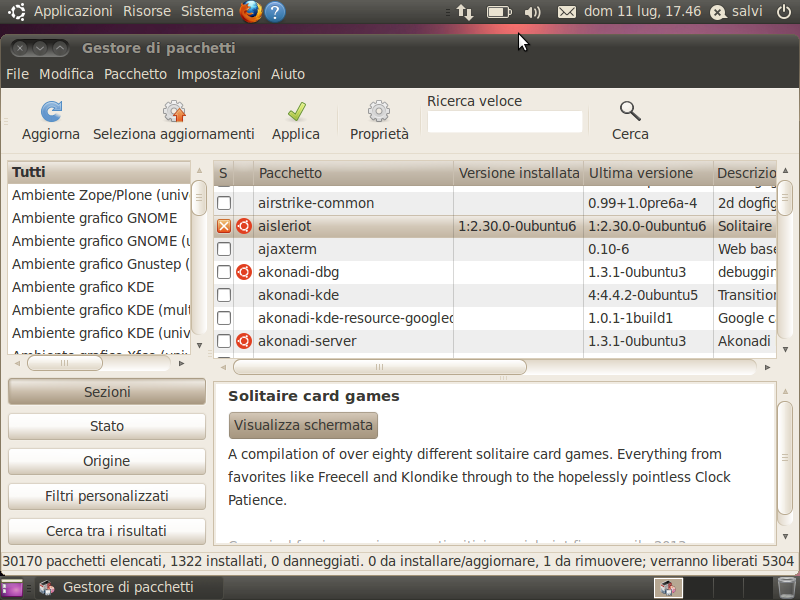The height and width of the screenshot is (600, 800).
Task: Check the battery status indicator
Action: click(x=499, y=12)
